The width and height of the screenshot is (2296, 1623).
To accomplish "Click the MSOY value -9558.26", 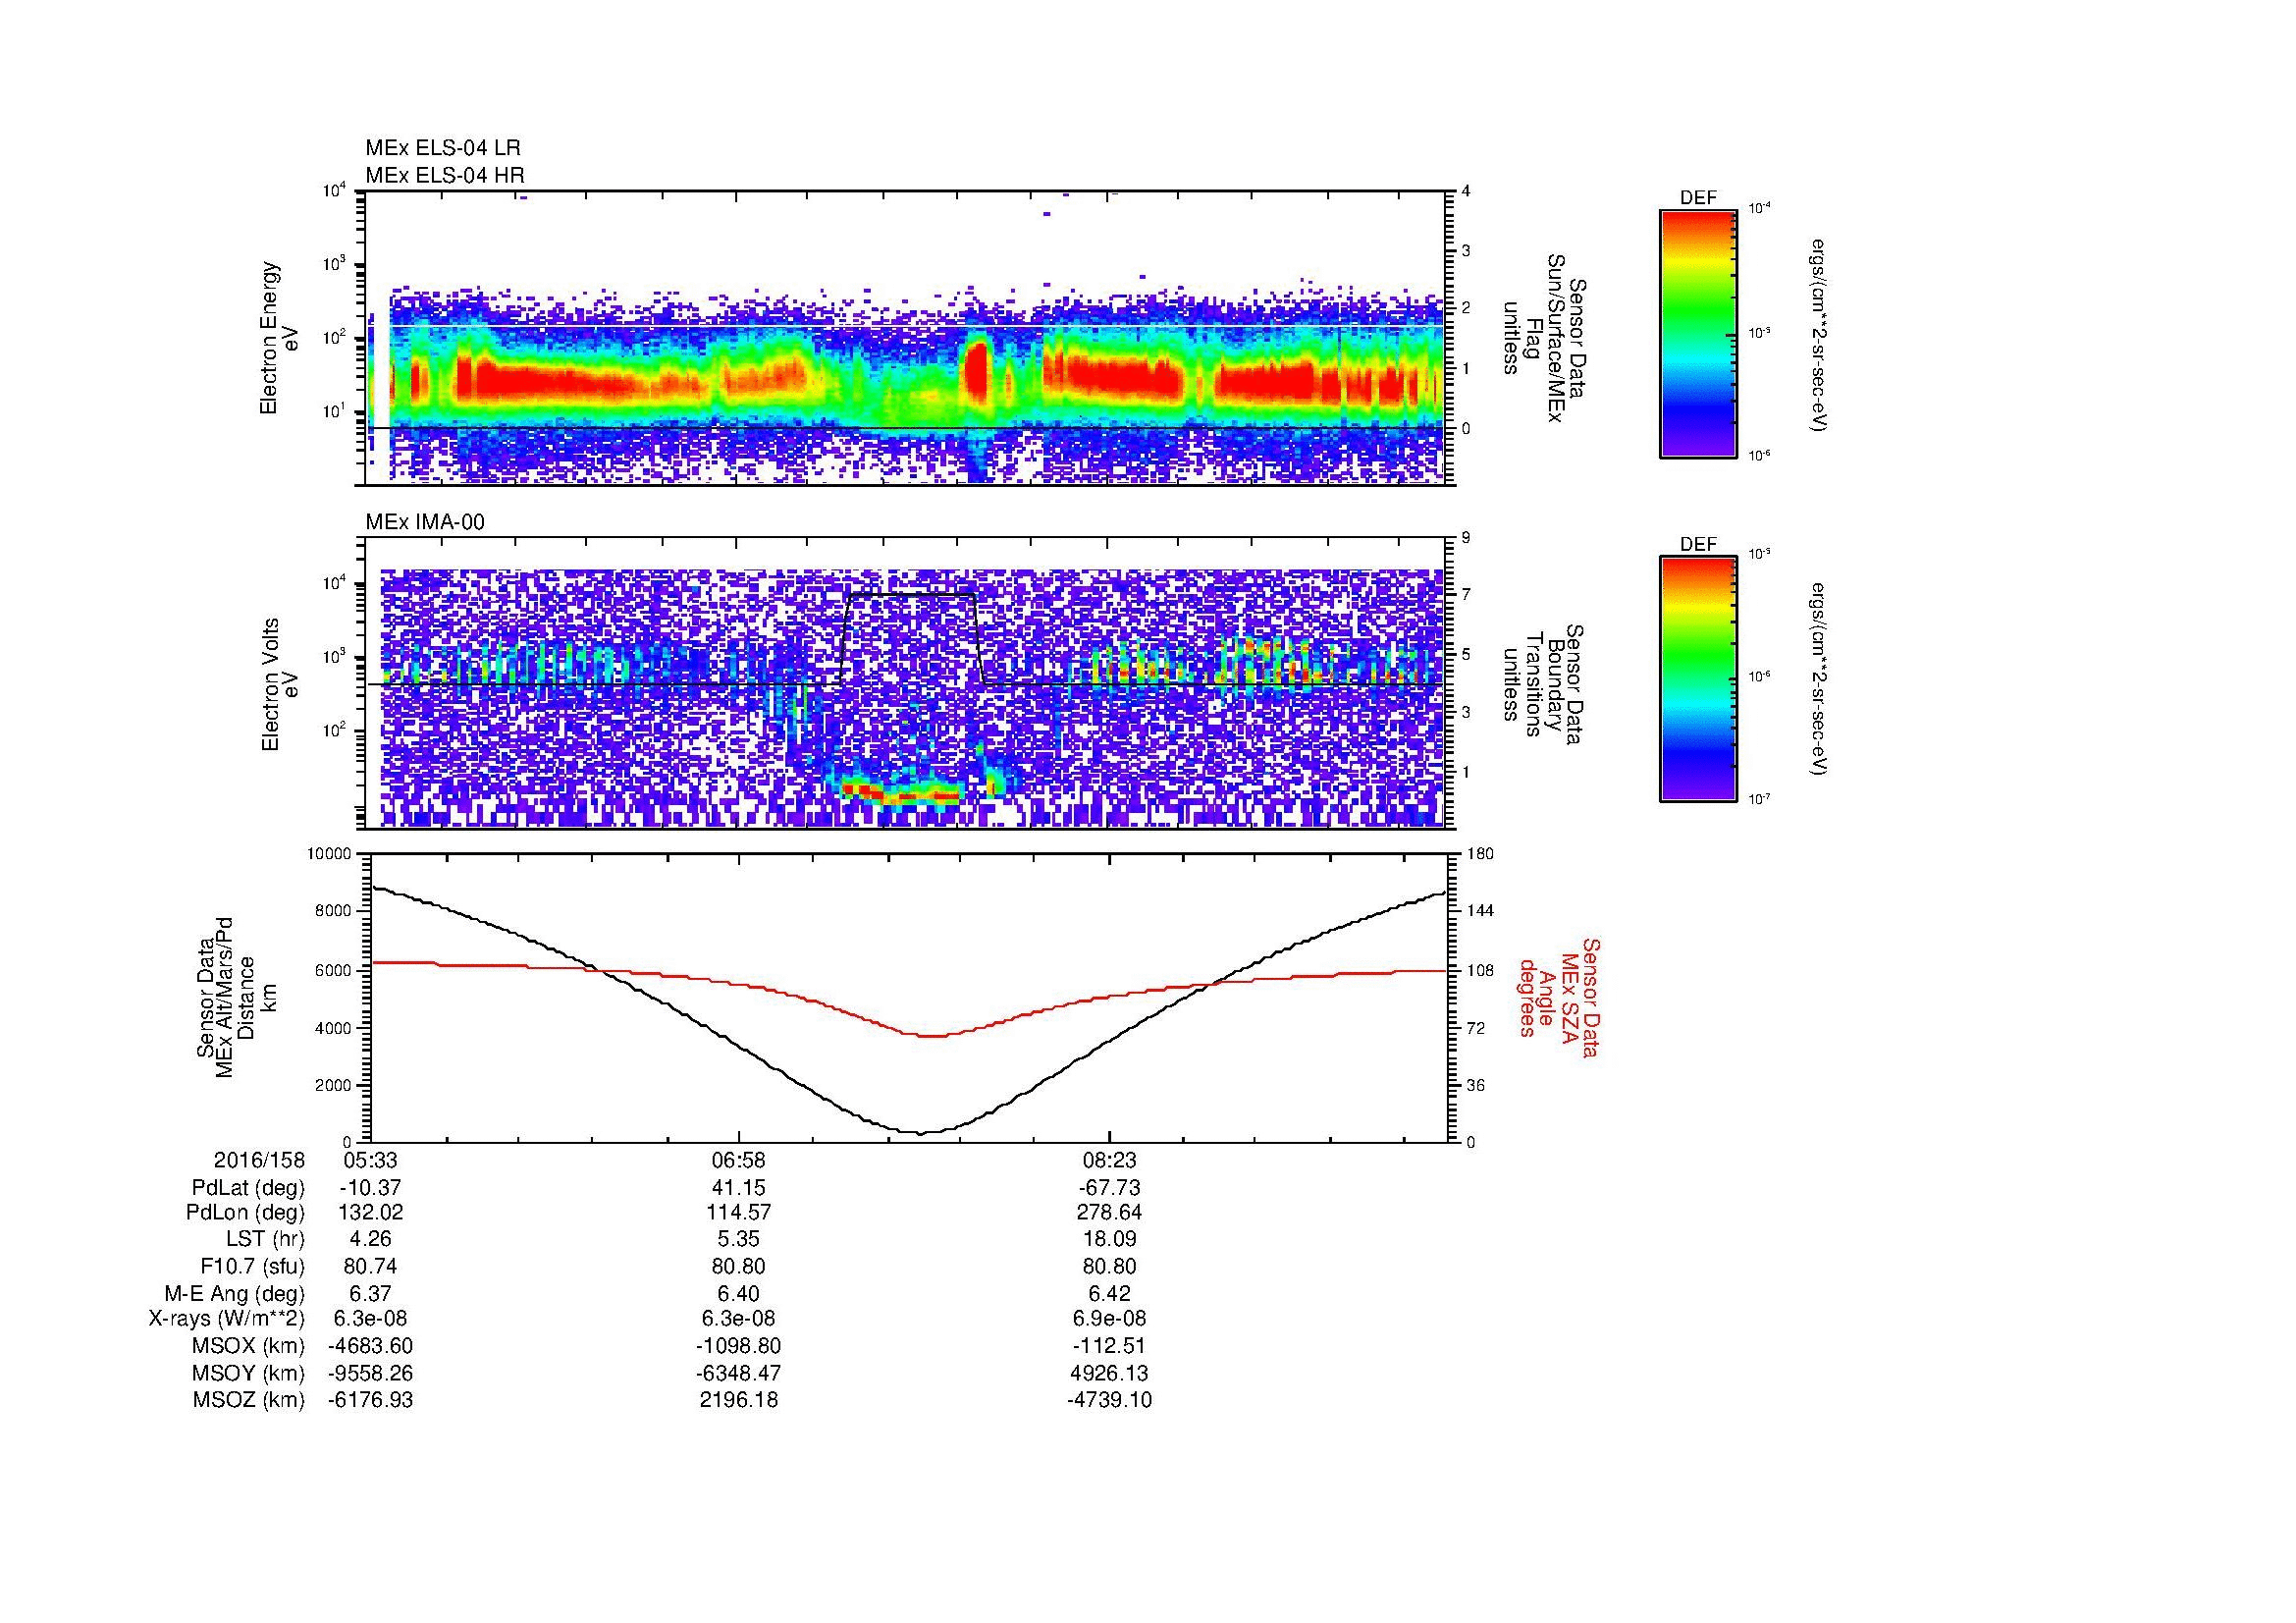I will [371, 1373].
